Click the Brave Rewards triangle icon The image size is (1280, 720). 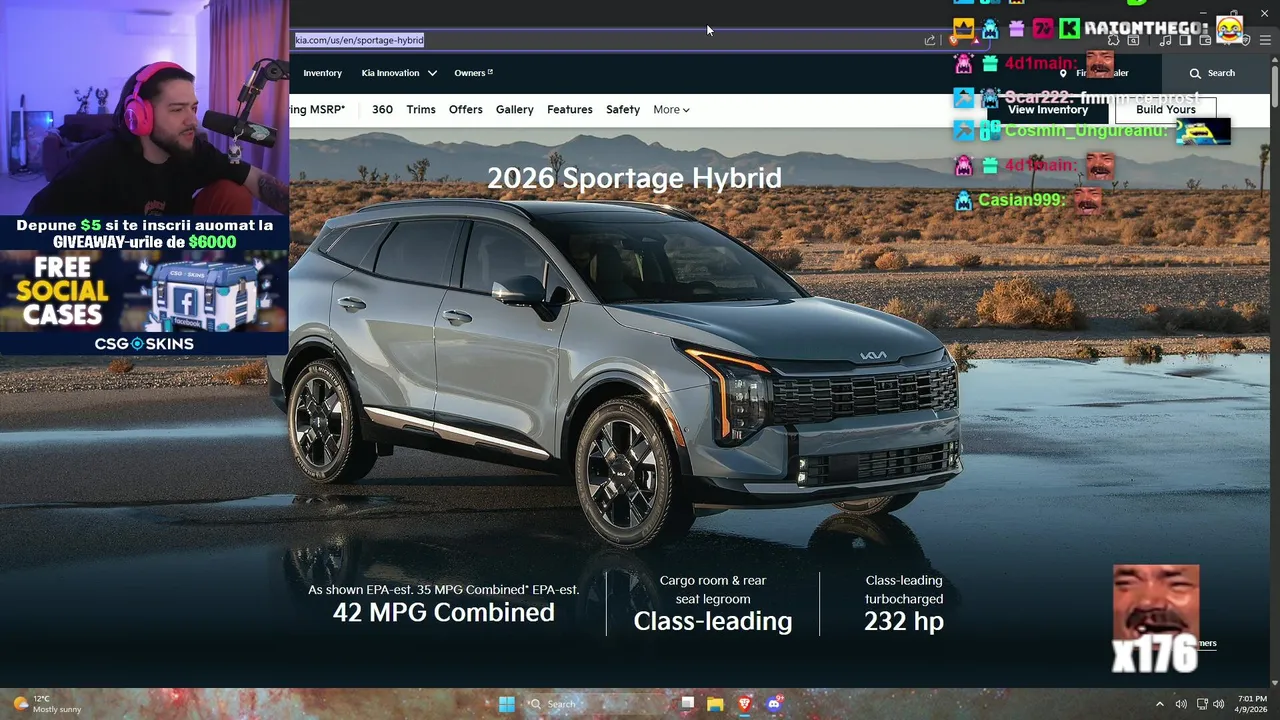click(975, 41)
